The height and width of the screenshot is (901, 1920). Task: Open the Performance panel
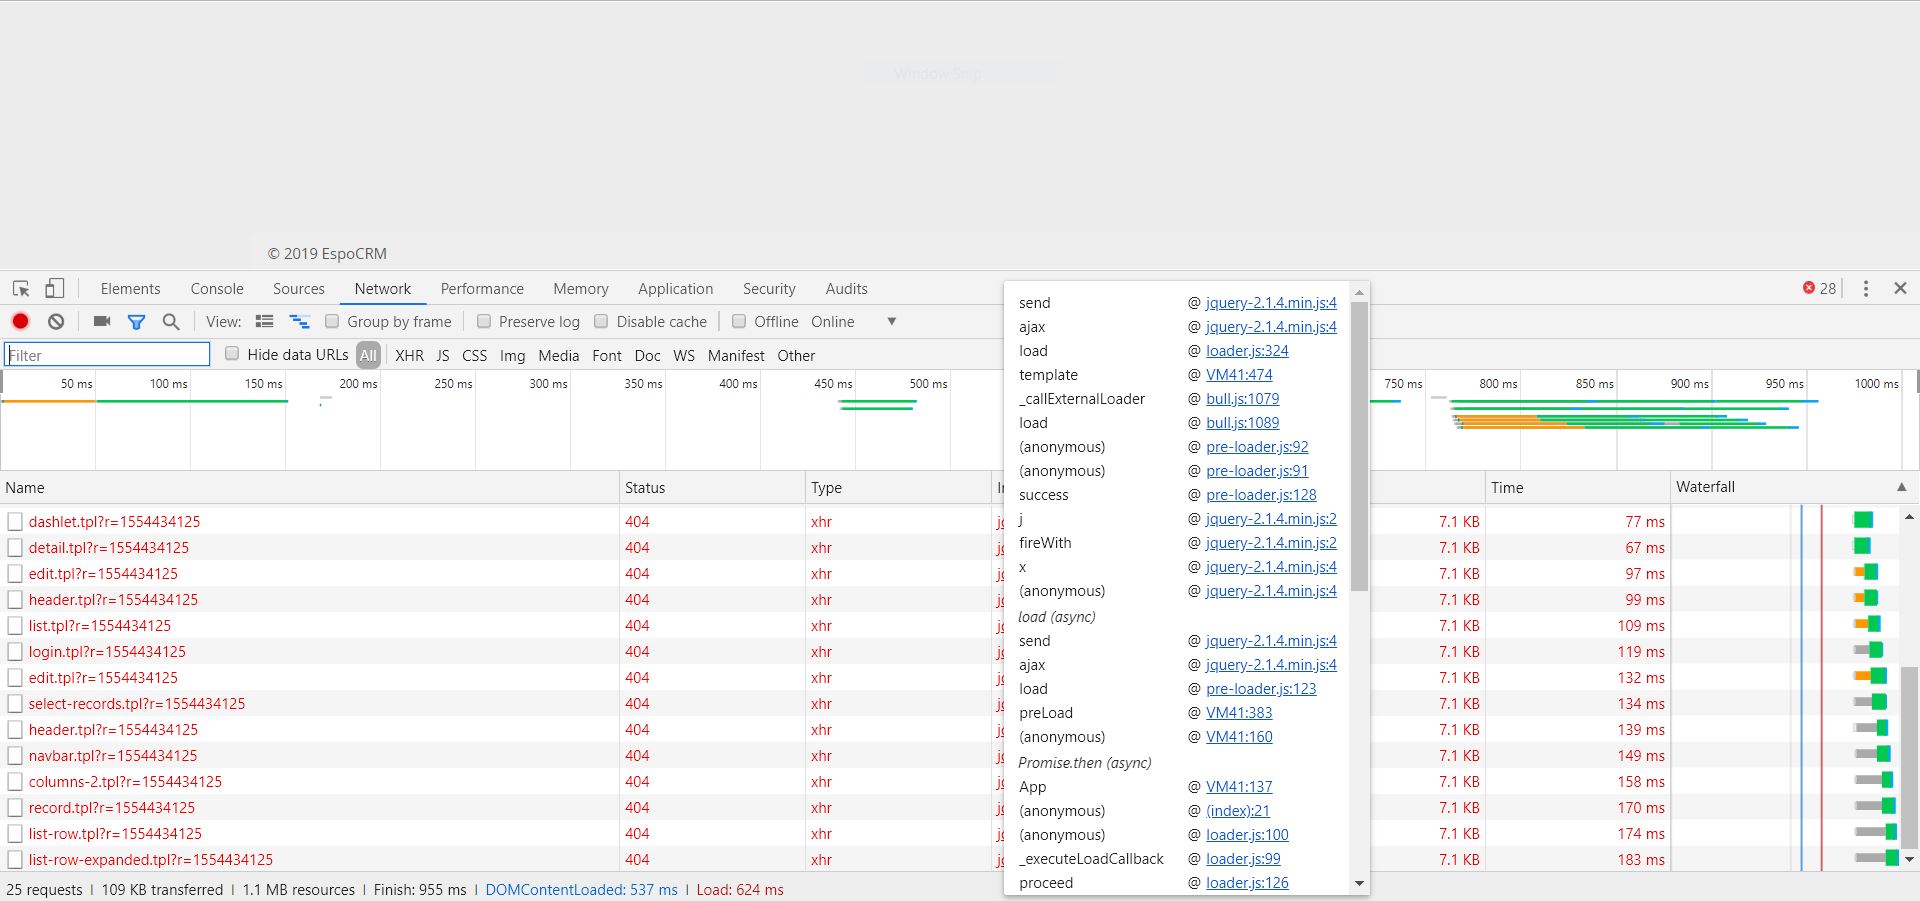(x=482, y=288)
